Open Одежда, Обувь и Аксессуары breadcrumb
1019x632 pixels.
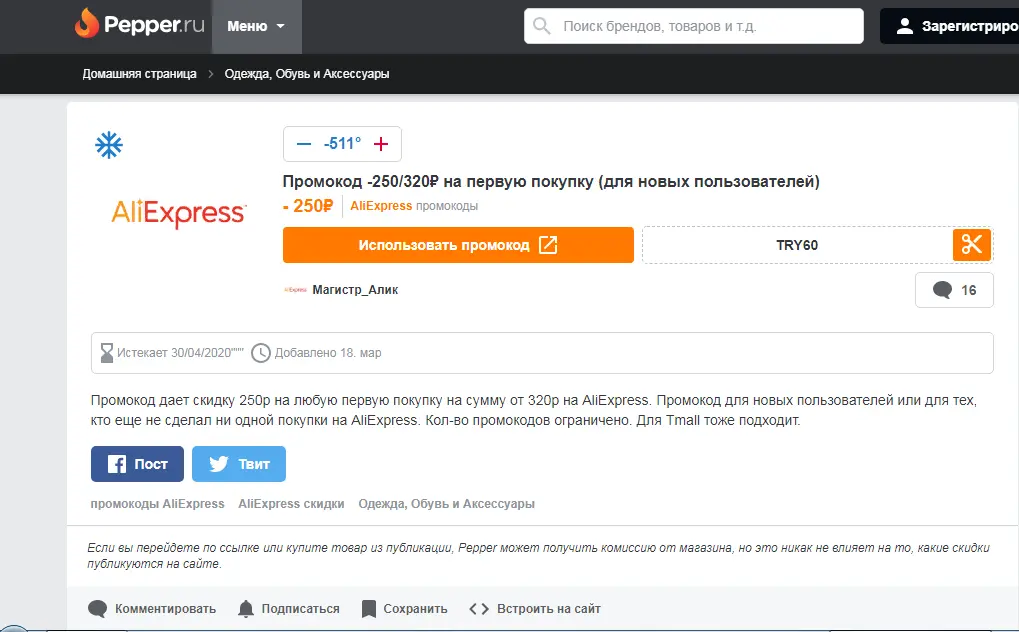307,73
